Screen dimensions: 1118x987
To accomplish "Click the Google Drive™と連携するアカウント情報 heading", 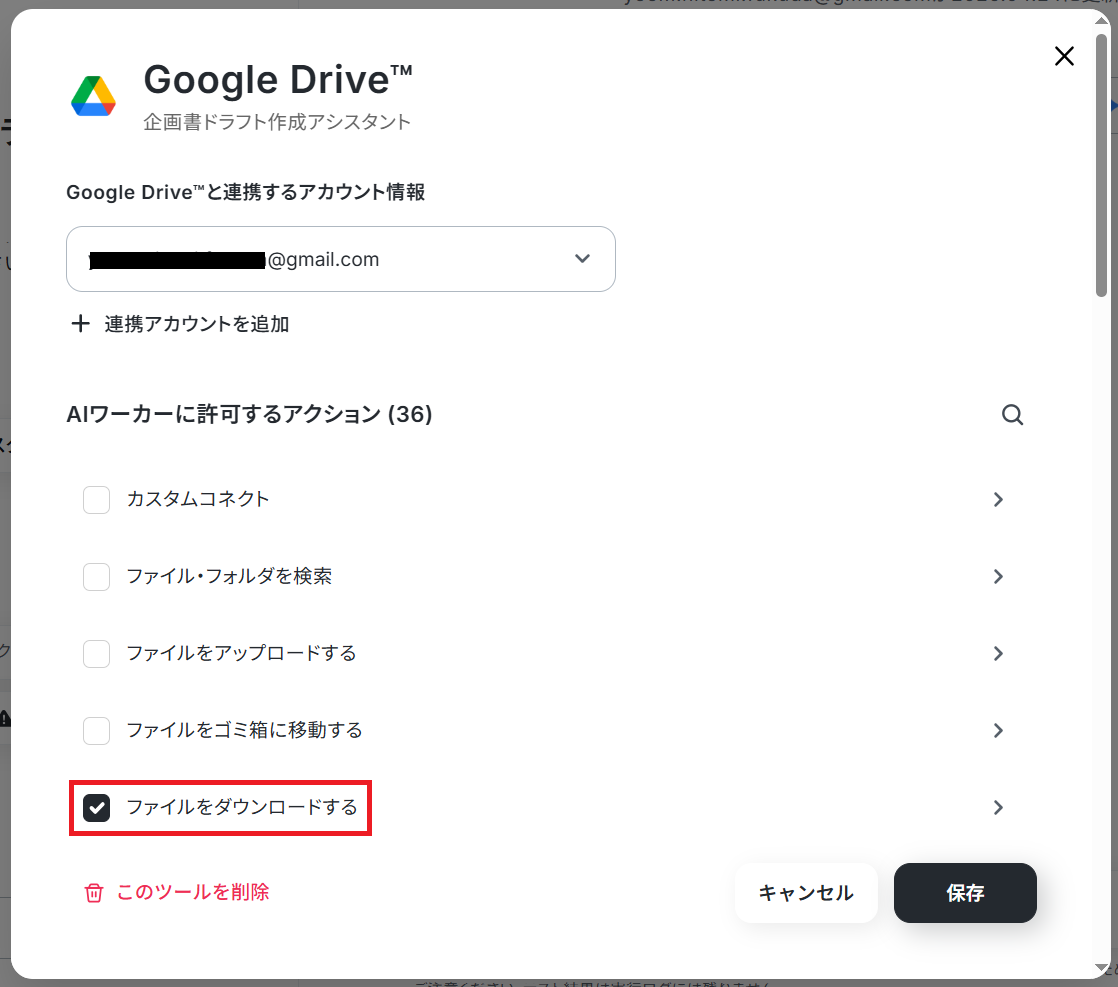I will (246, 192).
